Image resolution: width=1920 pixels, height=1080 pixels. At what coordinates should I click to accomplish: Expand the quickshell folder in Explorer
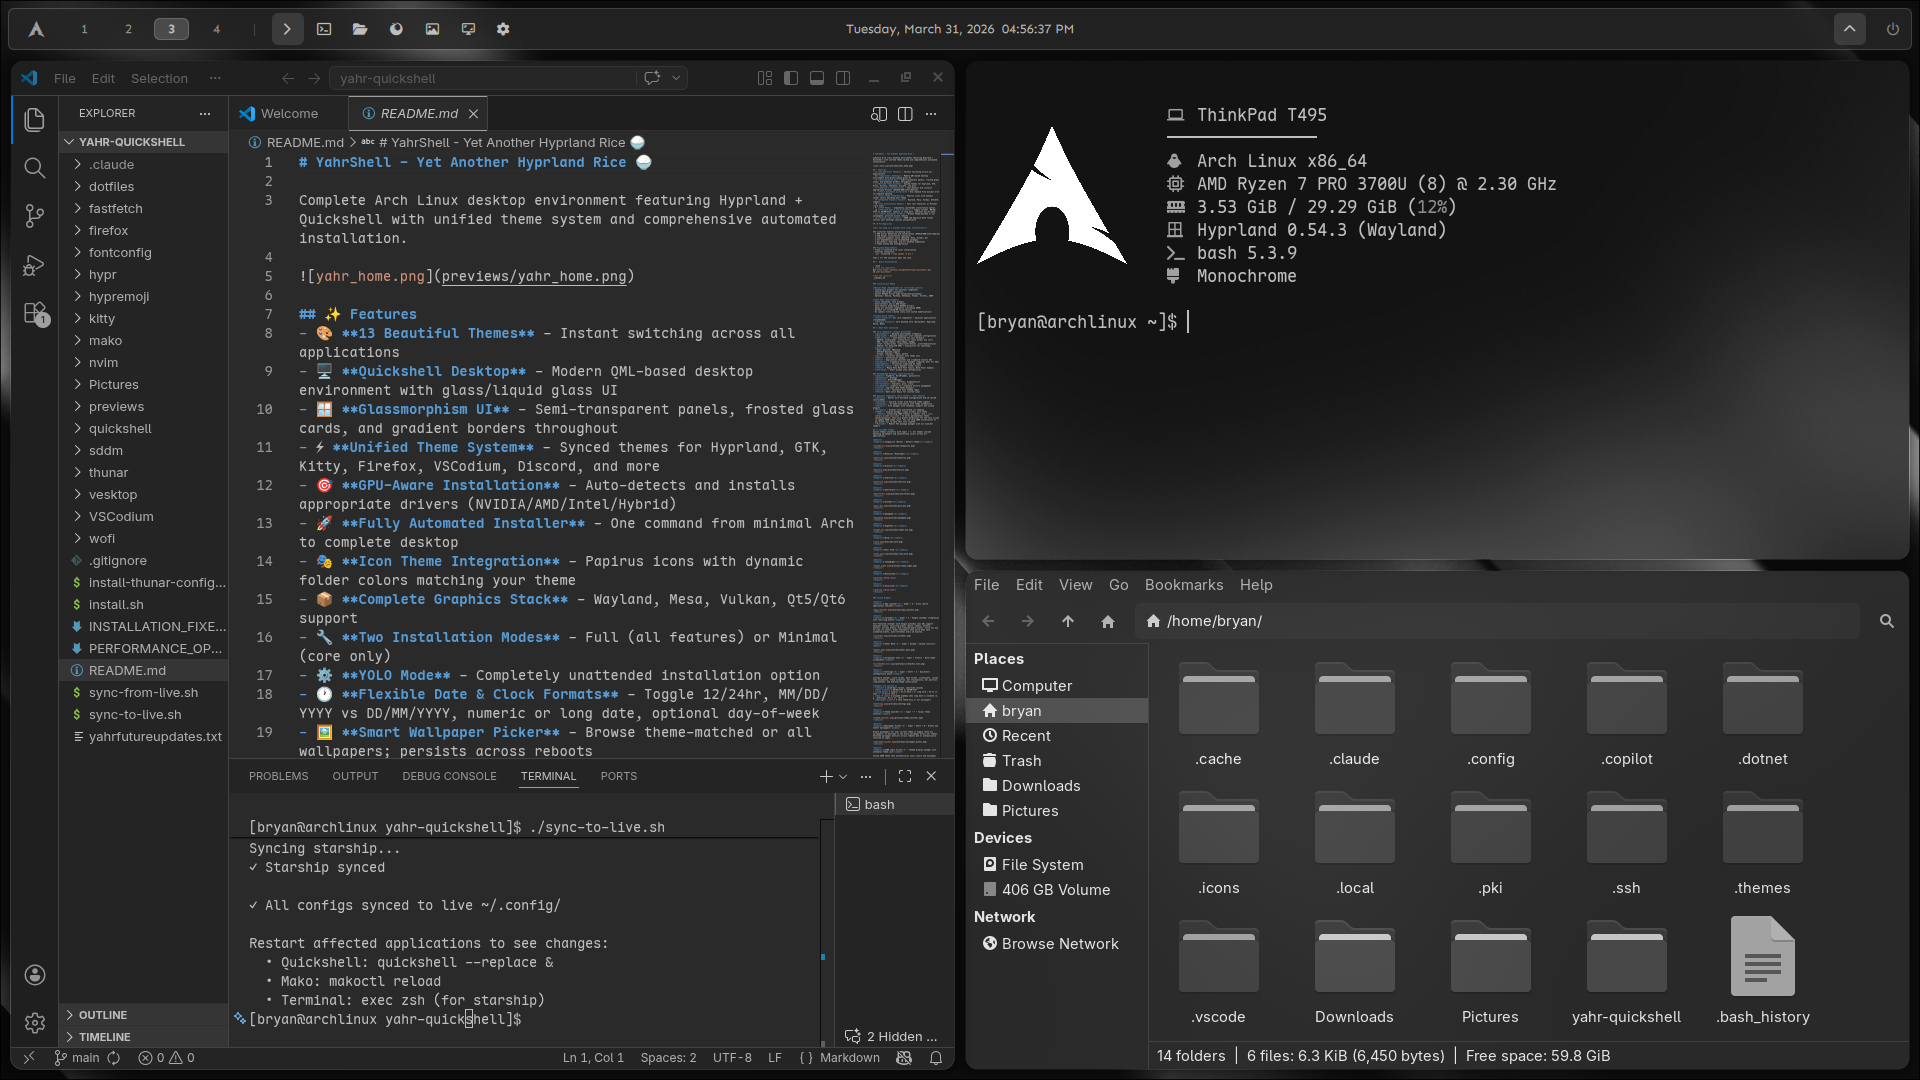tap(145, 429)
